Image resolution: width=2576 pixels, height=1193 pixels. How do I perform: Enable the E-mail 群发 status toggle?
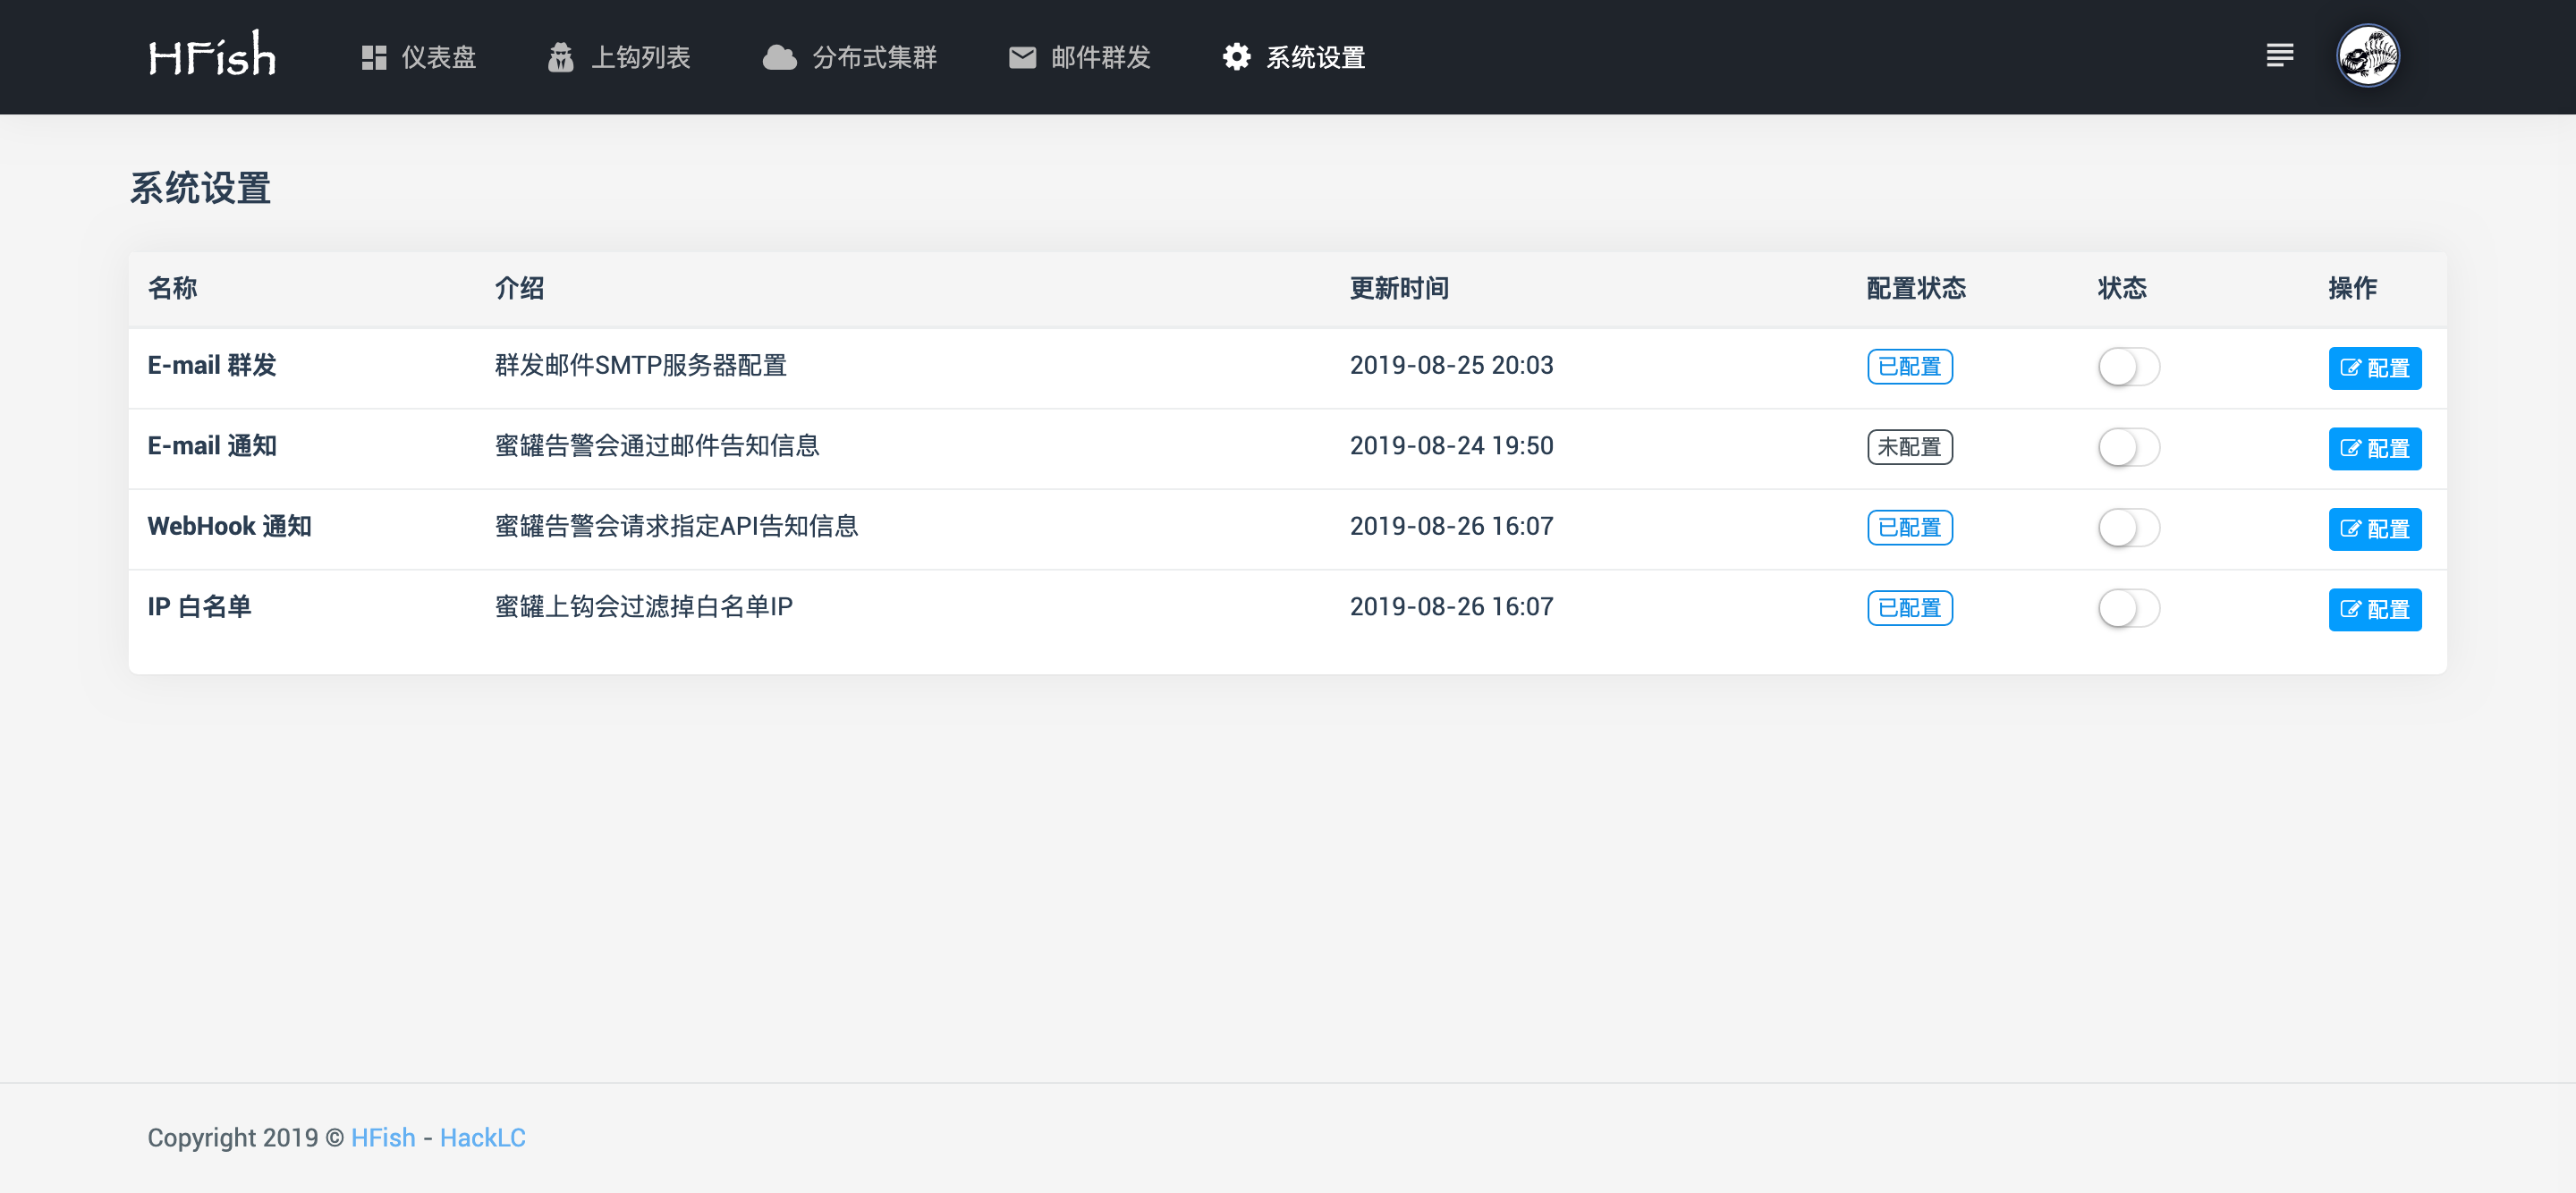pyautogui.click(x=2128, y=367)
